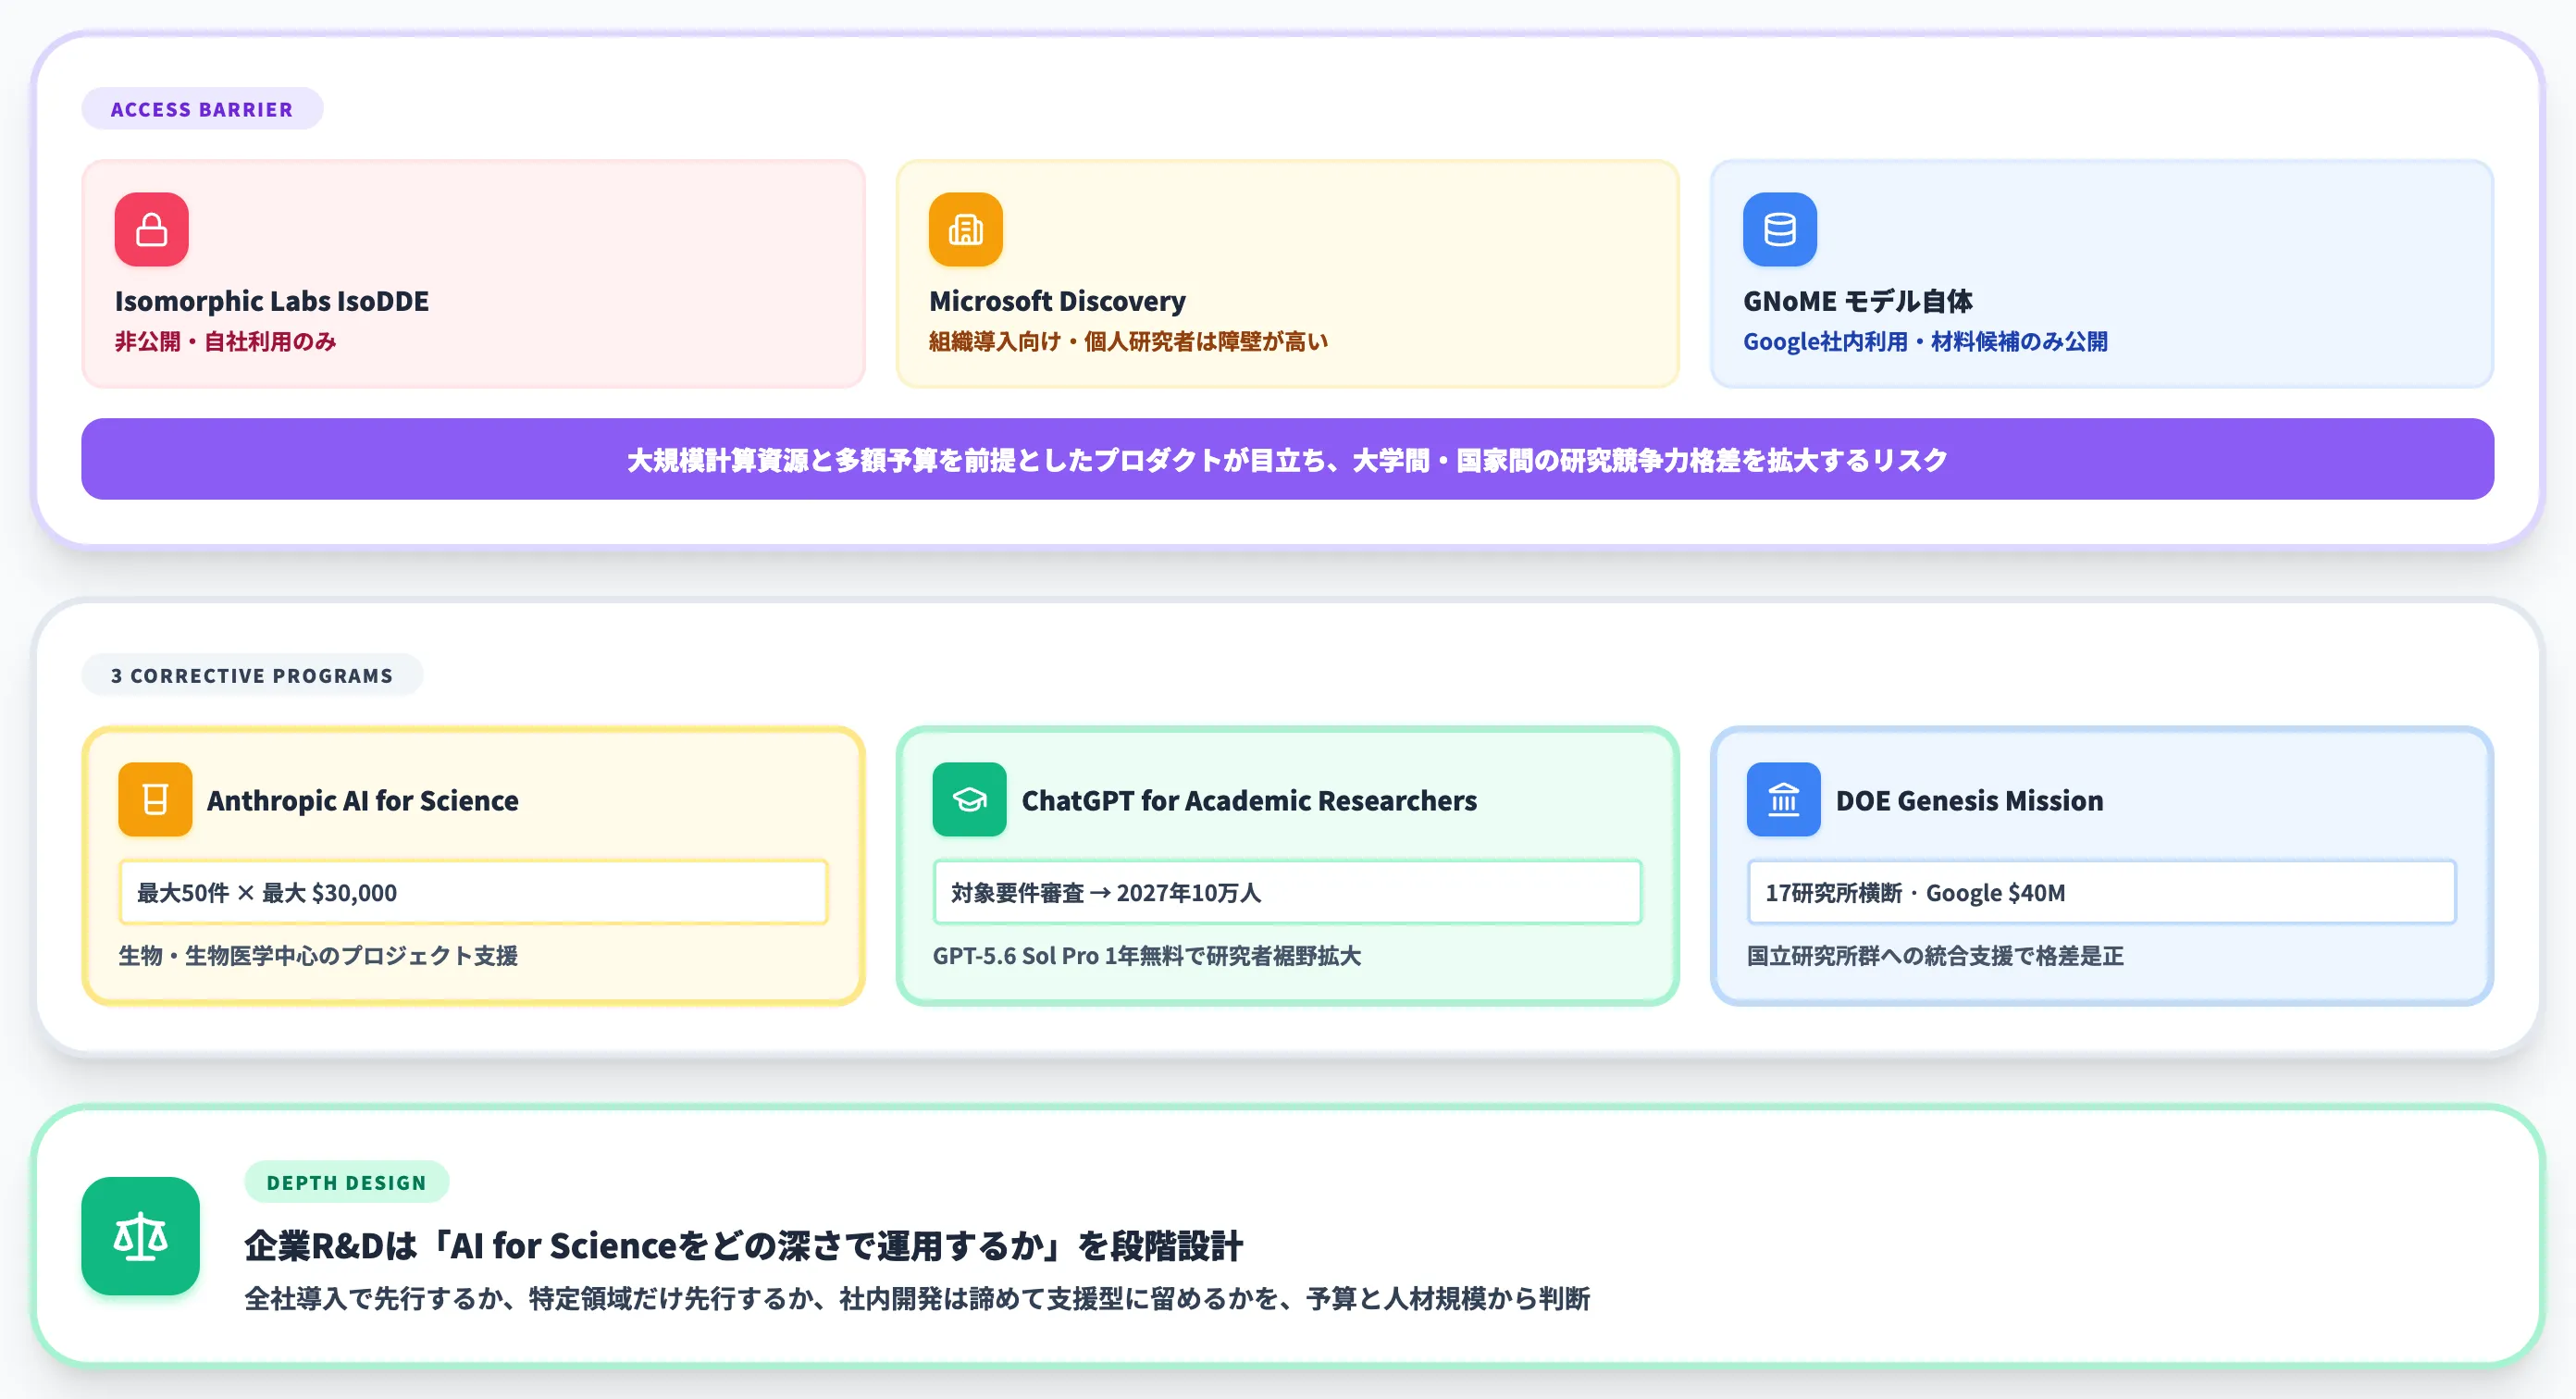Image resolution: width=2576 pixels, height=1399 pixels.
Task: Click the '17研究所横断 · Google $40M' box
Action: point(2101,892)
